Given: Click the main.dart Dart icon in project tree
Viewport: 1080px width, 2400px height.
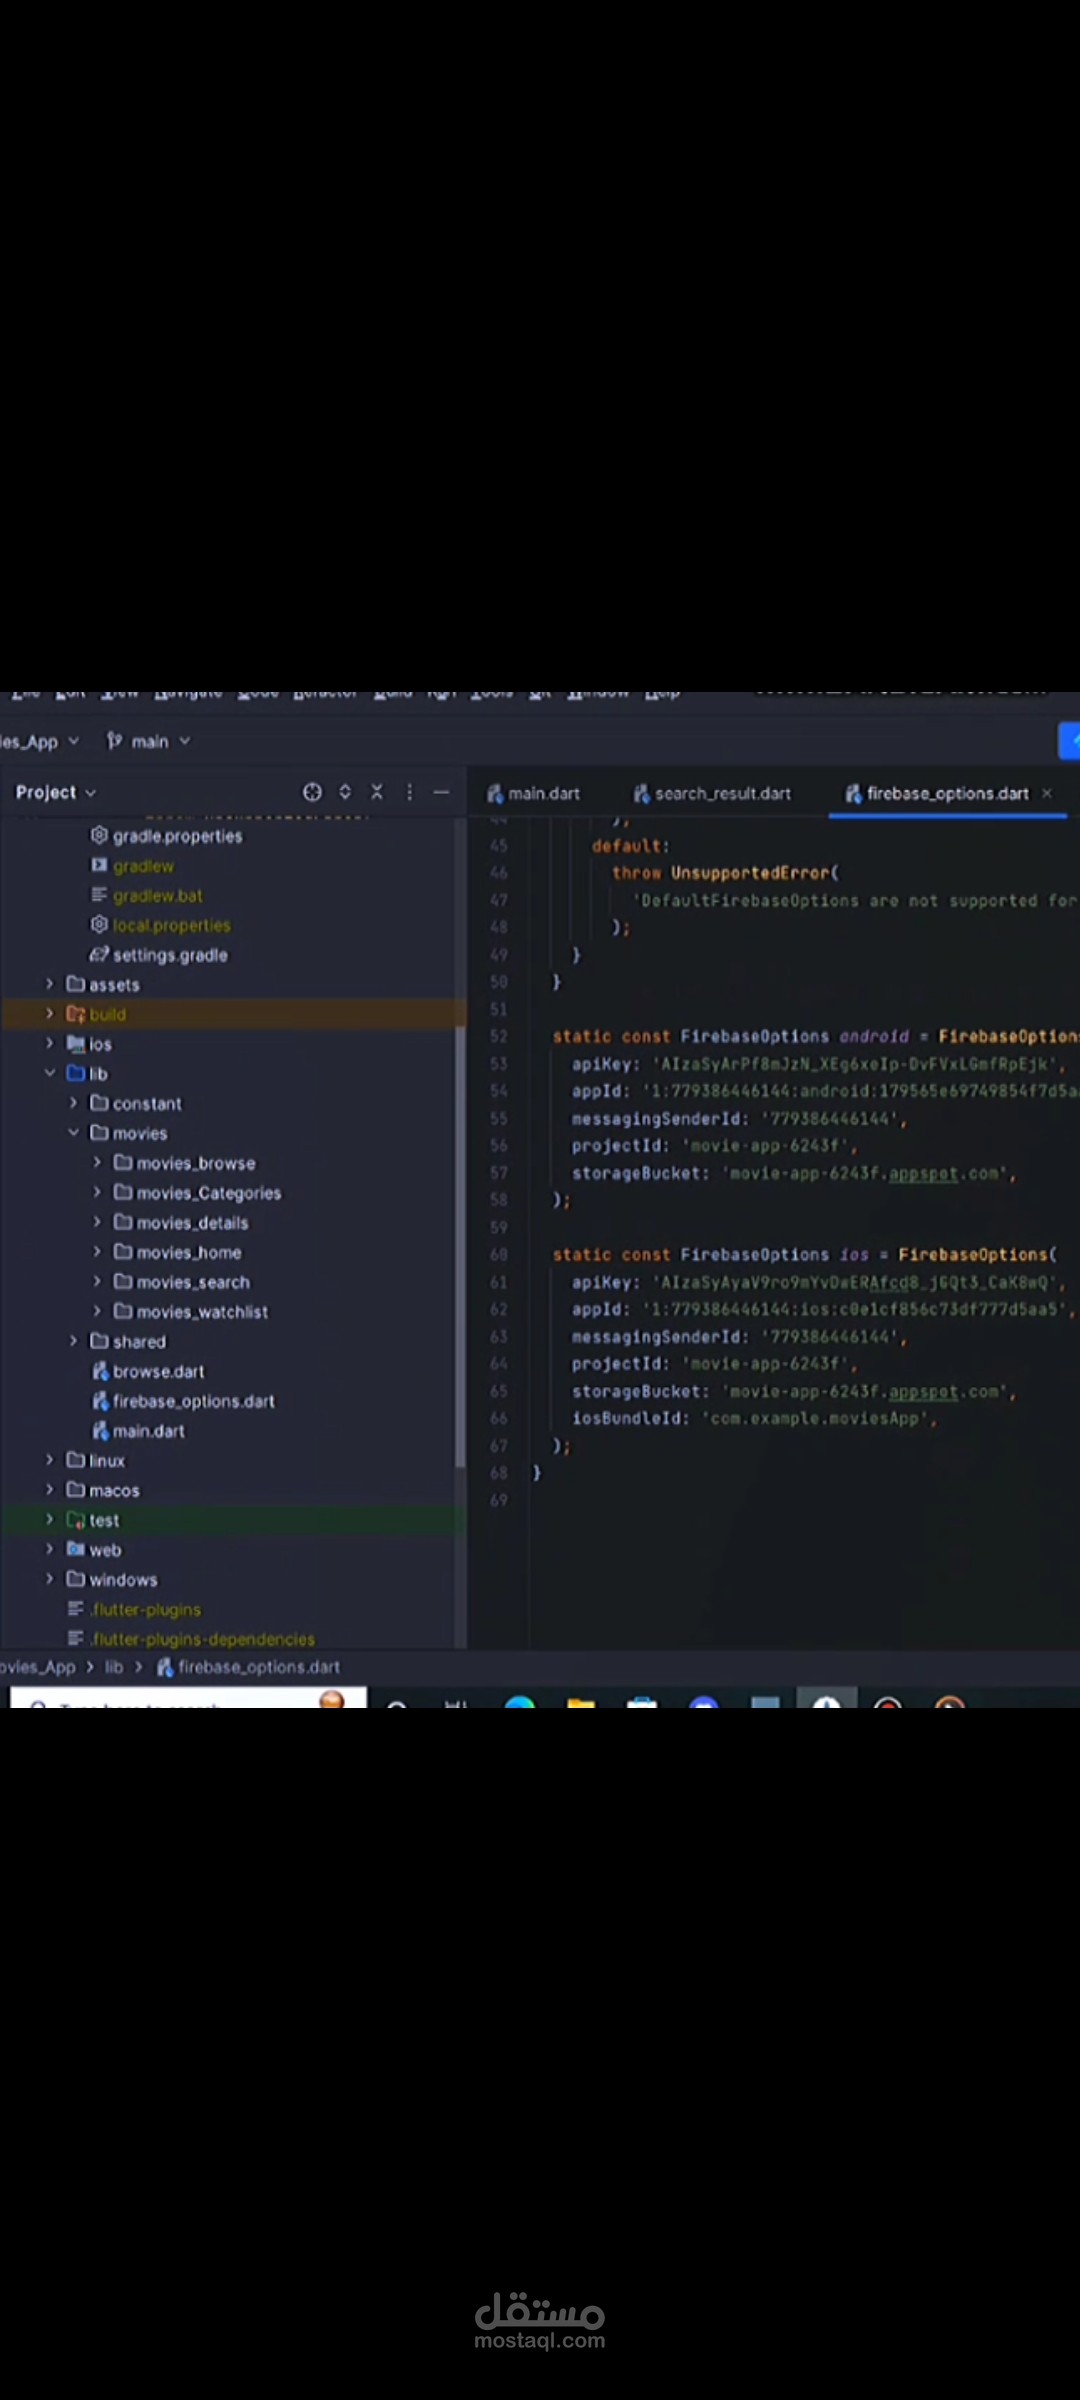Looking at the screenshot, I should (x=100, y=1431).
